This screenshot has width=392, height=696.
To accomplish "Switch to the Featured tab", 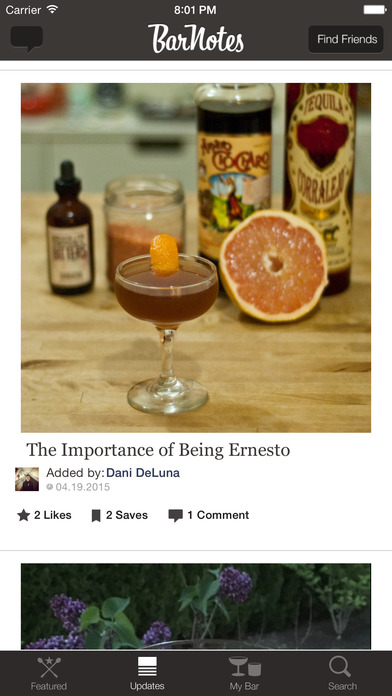I will click(49, 673).
